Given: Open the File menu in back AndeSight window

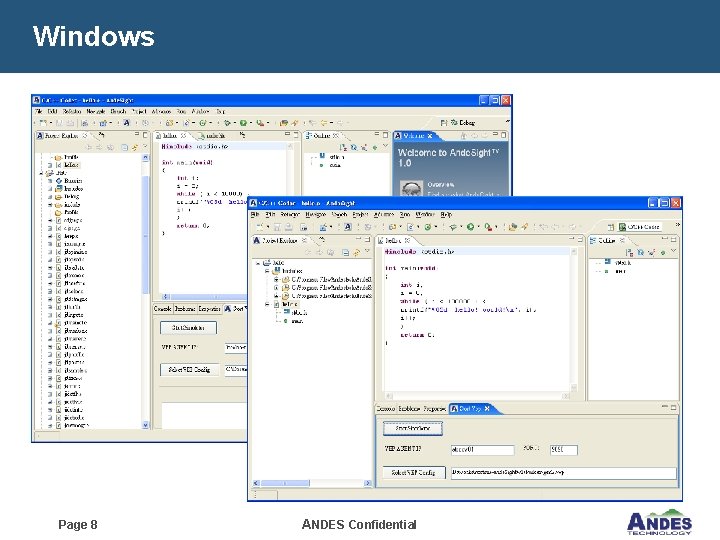Looking at the screenshot, I should pos(39,111).
